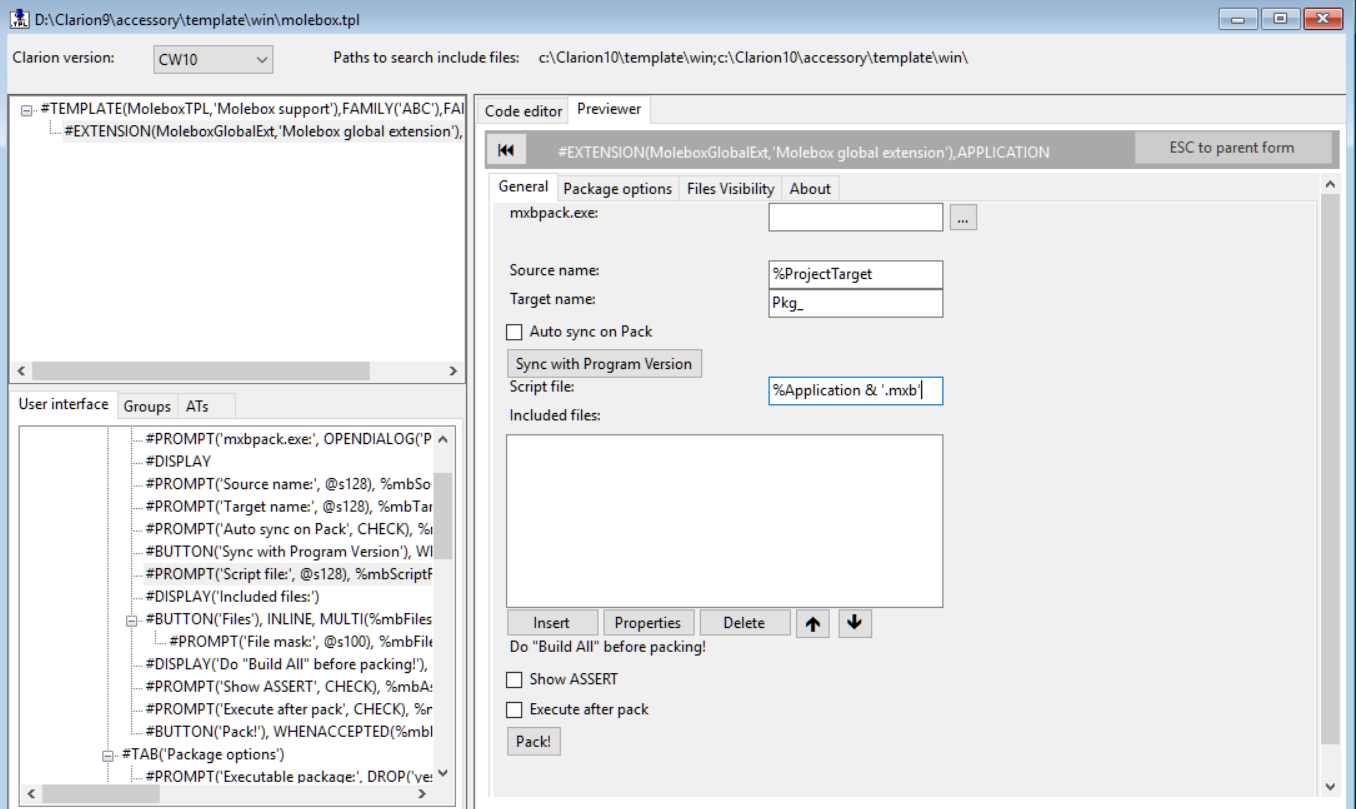This screenshot has height=809, width=1356.
Task: Click ESC to parent form button
Action: coord(1232,148)
